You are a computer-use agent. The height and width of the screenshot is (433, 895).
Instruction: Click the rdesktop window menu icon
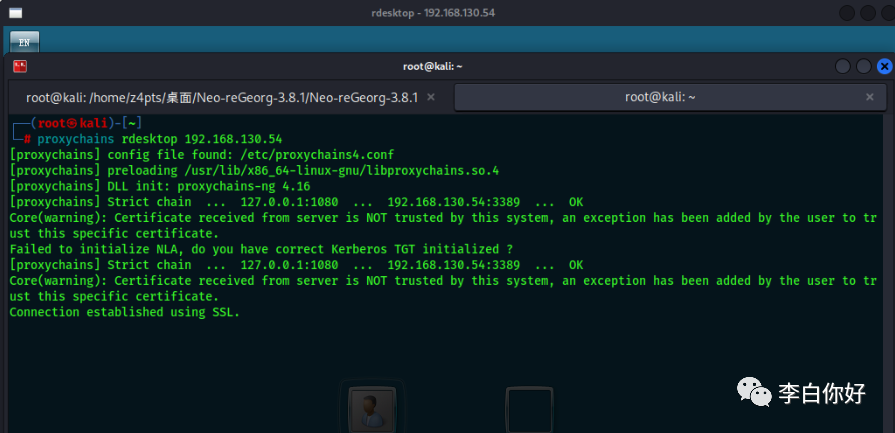point(15,13)
